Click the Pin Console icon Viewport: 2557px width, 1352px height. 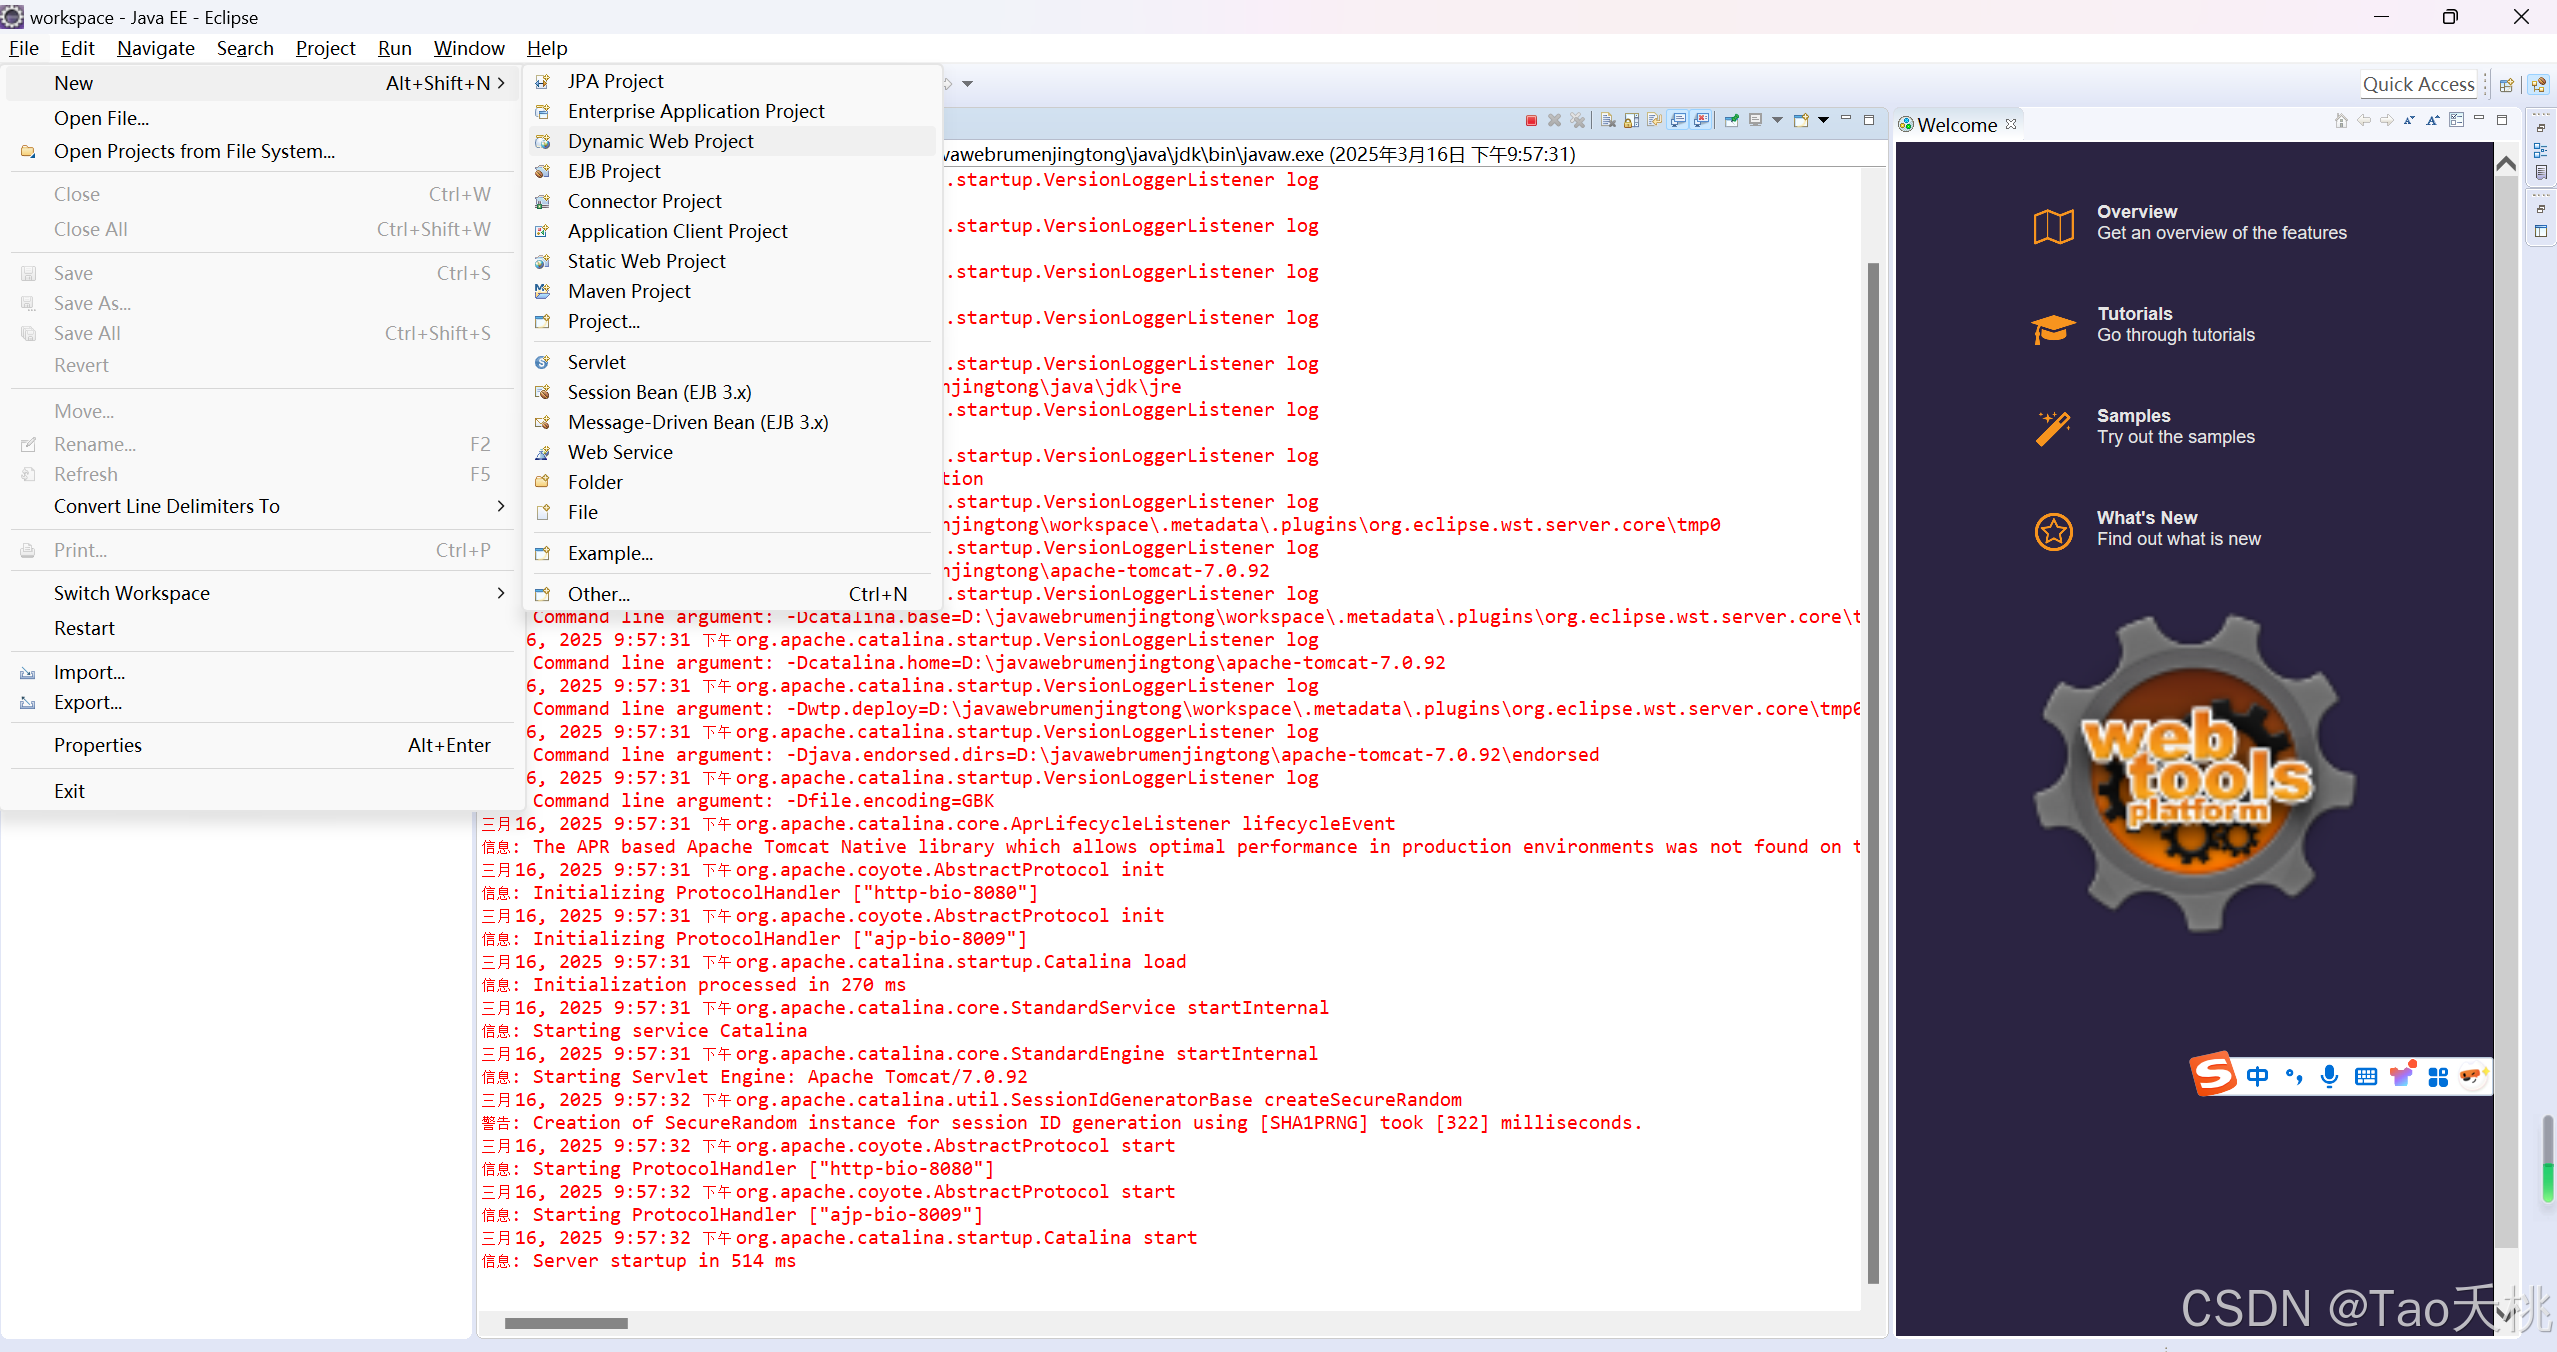pyautogui.click(x=1732, y=120)
